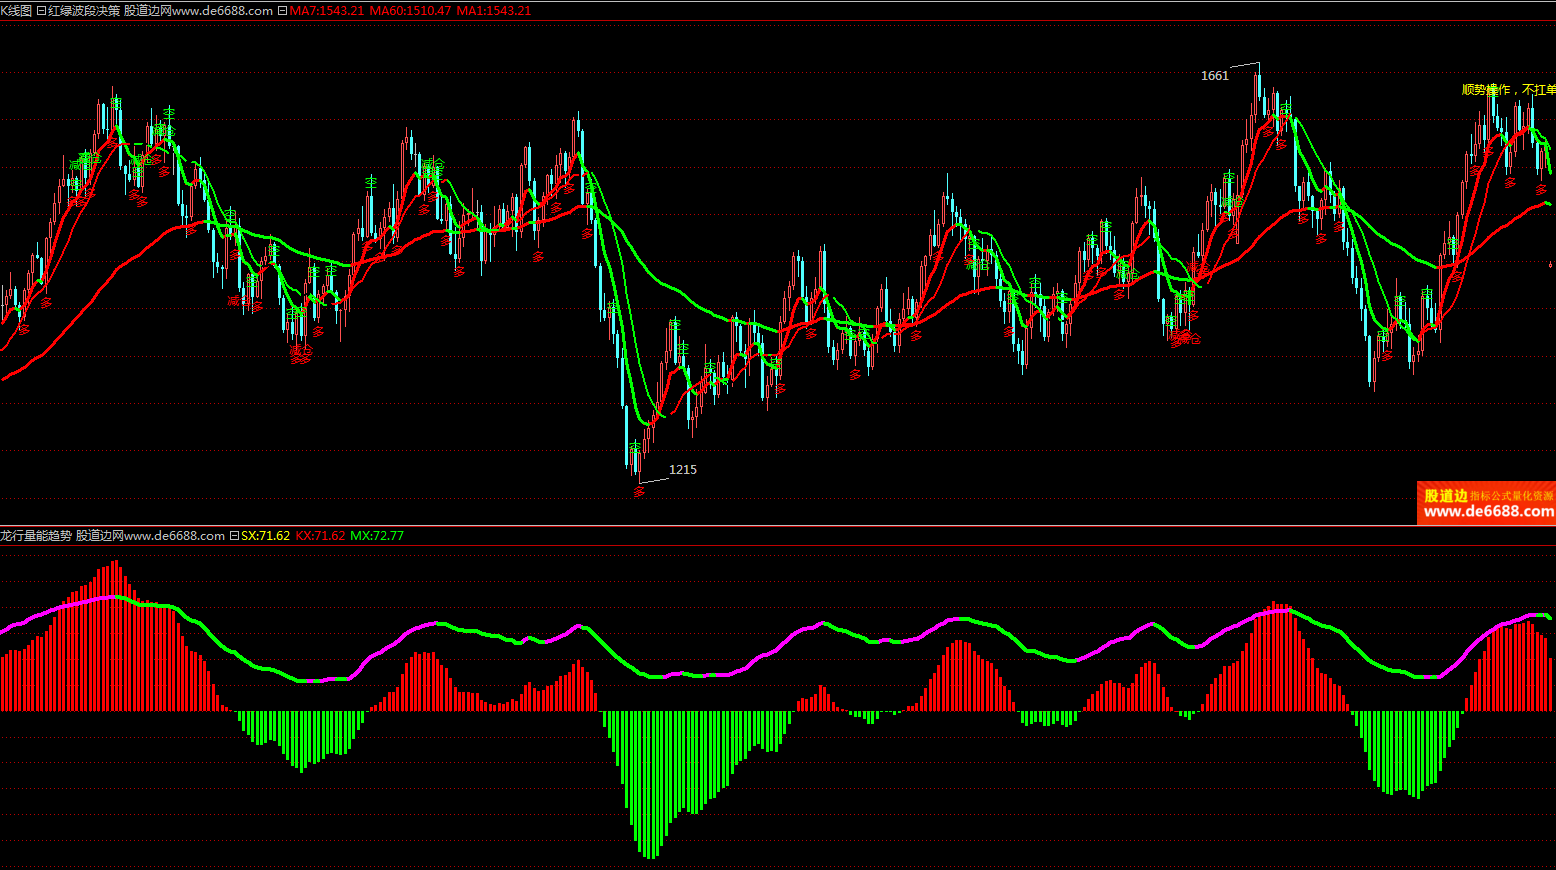Click the MA60:1510.47 readout
The width and height of the screenshot is (1556, 870).
(x=410, y=11)
